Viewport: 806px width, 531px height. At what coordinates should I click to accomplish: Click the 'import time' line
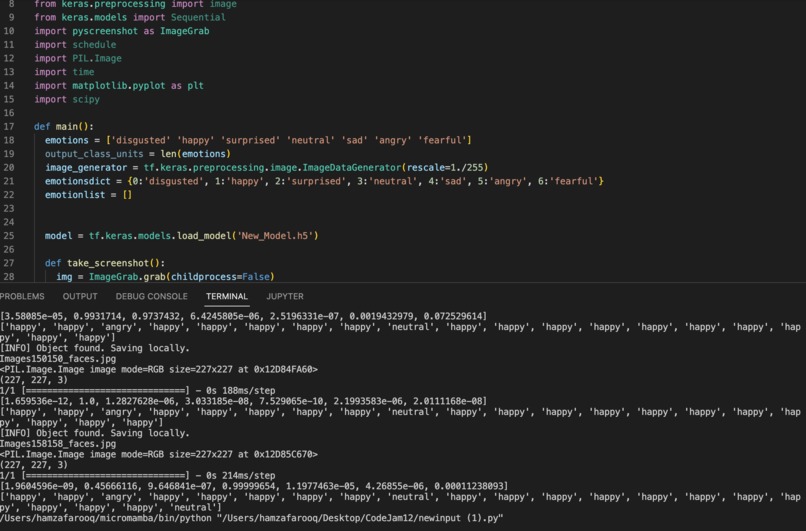64,72
